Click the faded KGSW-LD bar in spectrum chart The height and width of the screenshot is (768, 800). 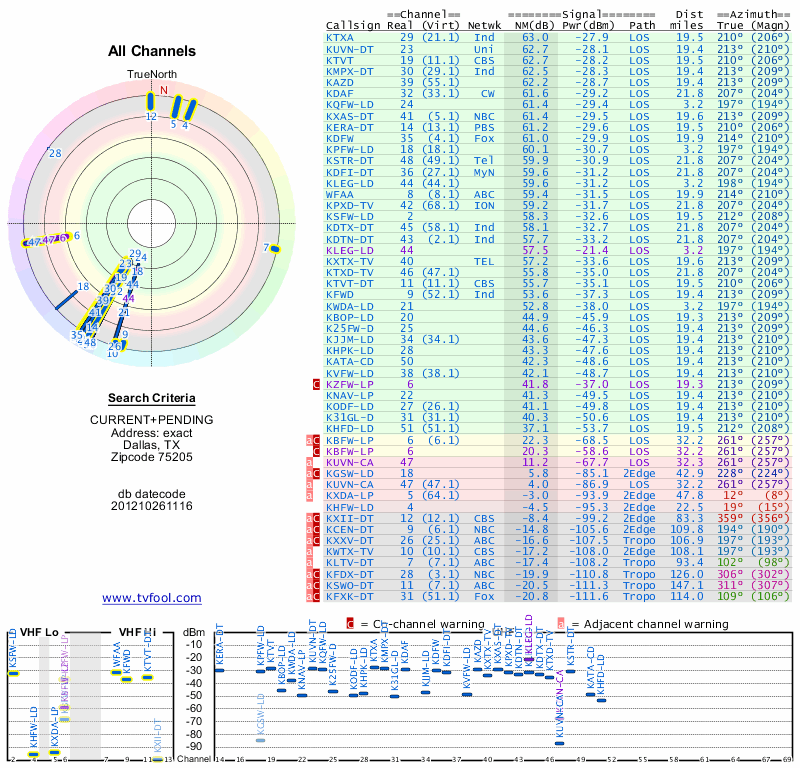[x=261, y=739]
